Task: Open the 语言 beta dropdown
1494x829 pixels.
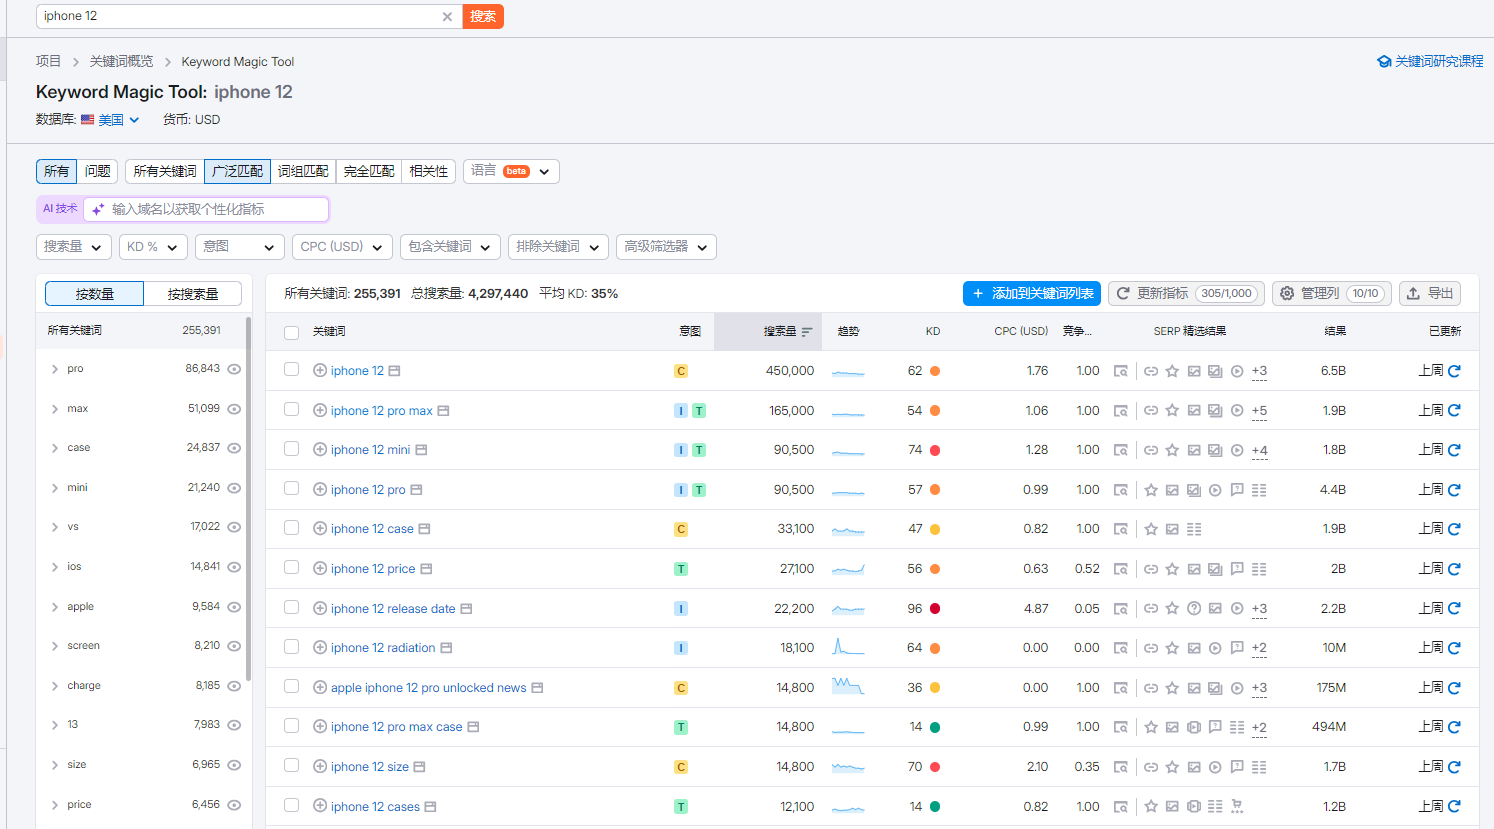Action: pyautogui.click(x=511, y=172)
